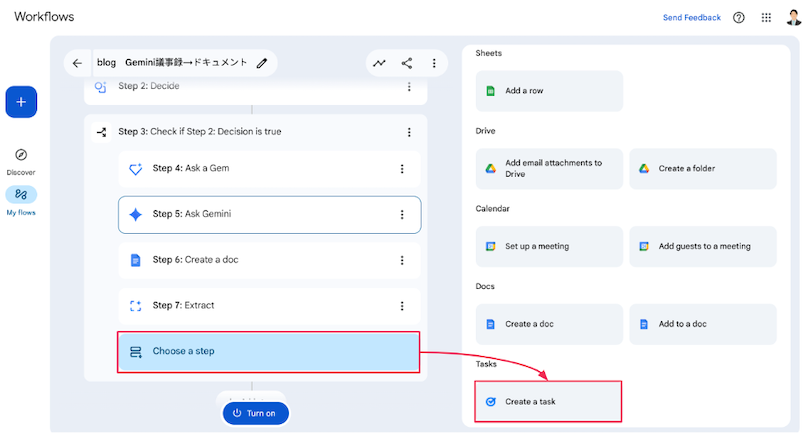Click Calendar icon on Set up a meeting

[x=491, y=246]
